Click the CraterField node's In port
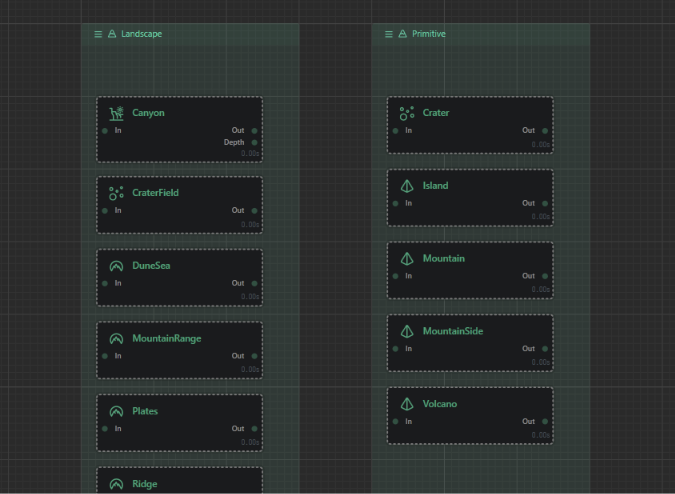The image size is (675, 494). tap(105, 211)
